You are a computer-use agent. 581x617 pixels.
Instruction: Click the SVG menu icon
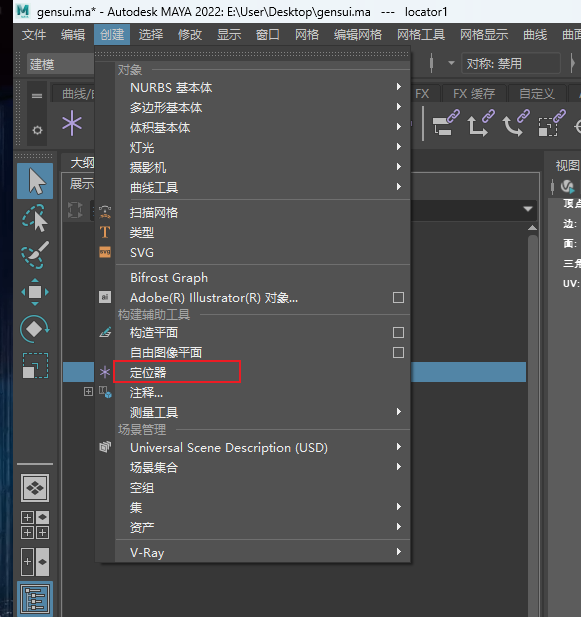(105, 252)
